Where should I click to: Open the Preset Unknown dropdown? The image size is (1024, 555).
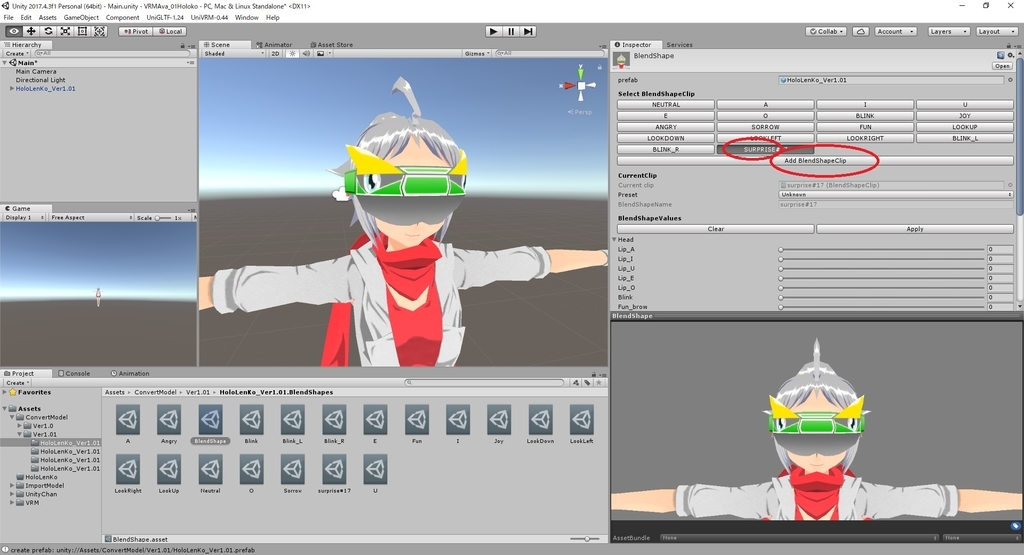tap(895, 195)
